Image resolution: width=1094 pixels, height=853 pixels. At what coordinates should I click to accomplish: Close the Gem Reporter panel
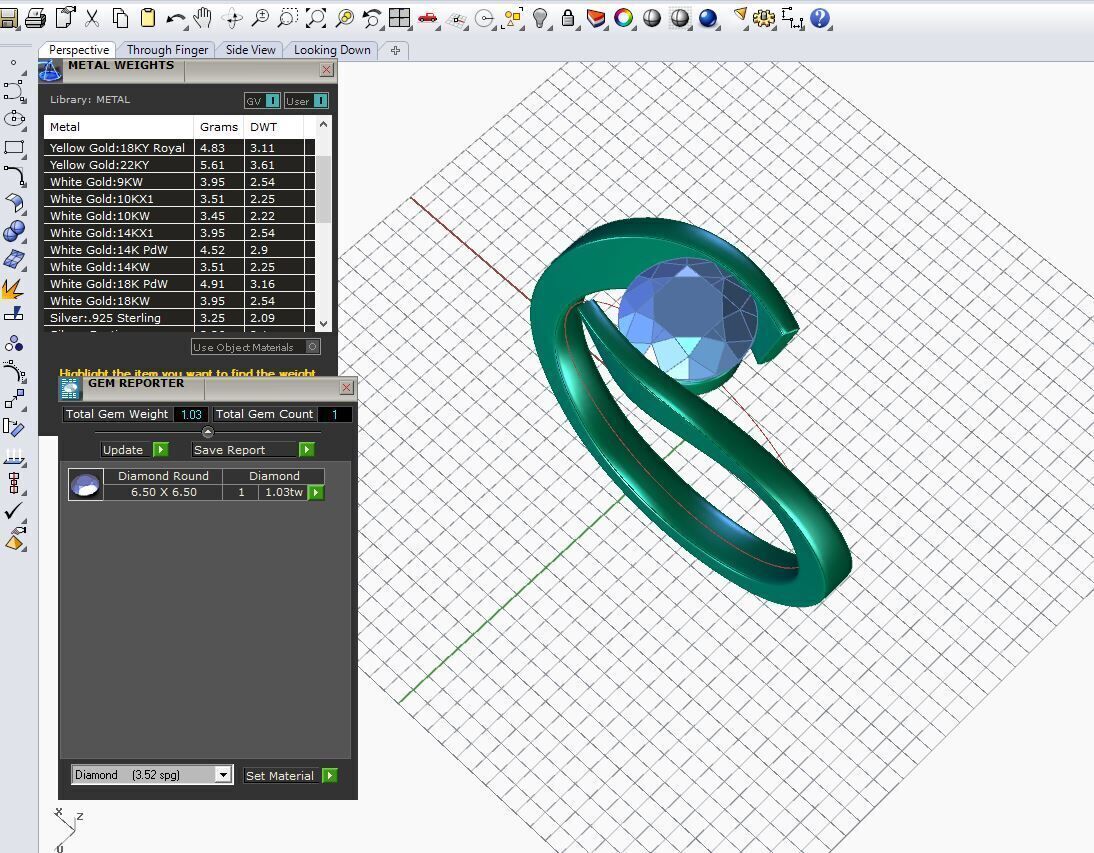347,387
